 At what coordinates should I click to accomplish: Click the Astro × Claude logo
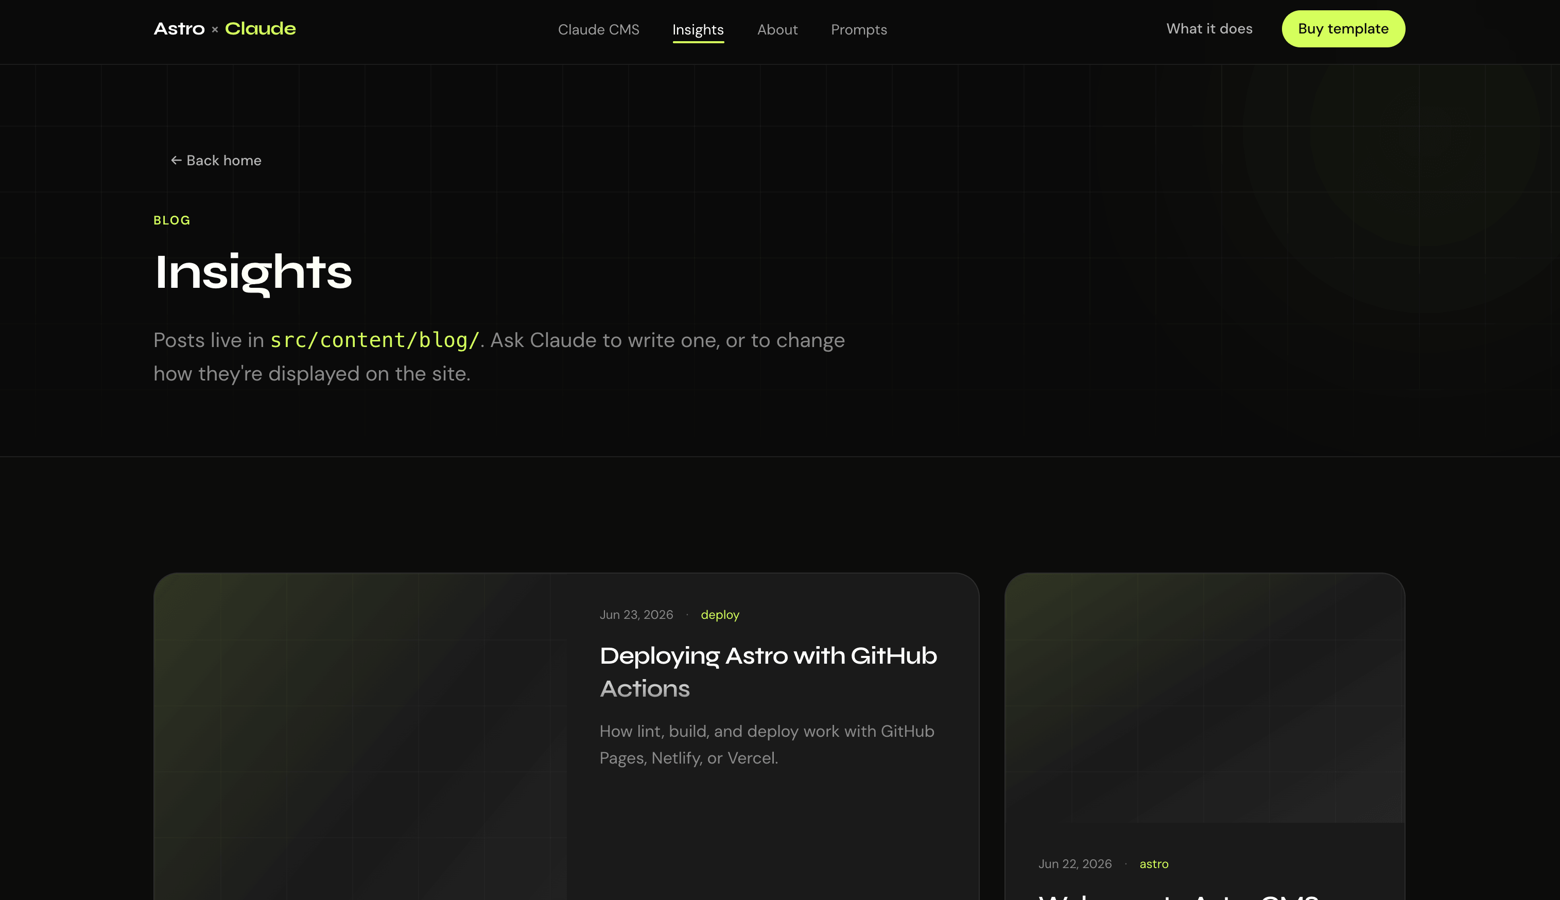coord(224,29)
